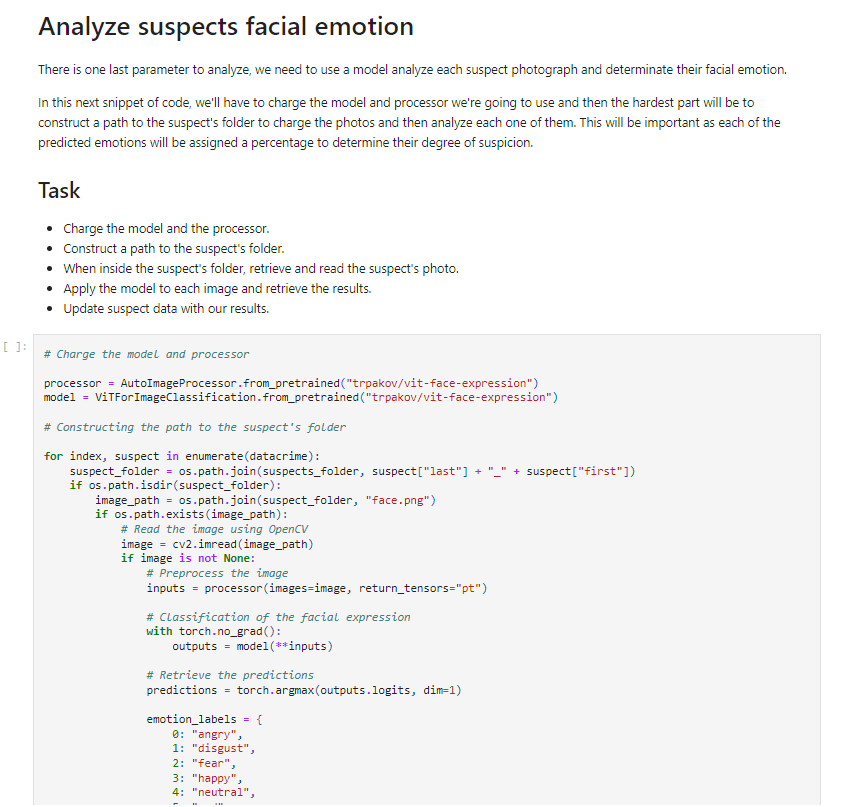The height and width of the screenshot is (807, 843).
Task: Click the 'with torch.no_grad()' line
Action: [x=214, y=631]
